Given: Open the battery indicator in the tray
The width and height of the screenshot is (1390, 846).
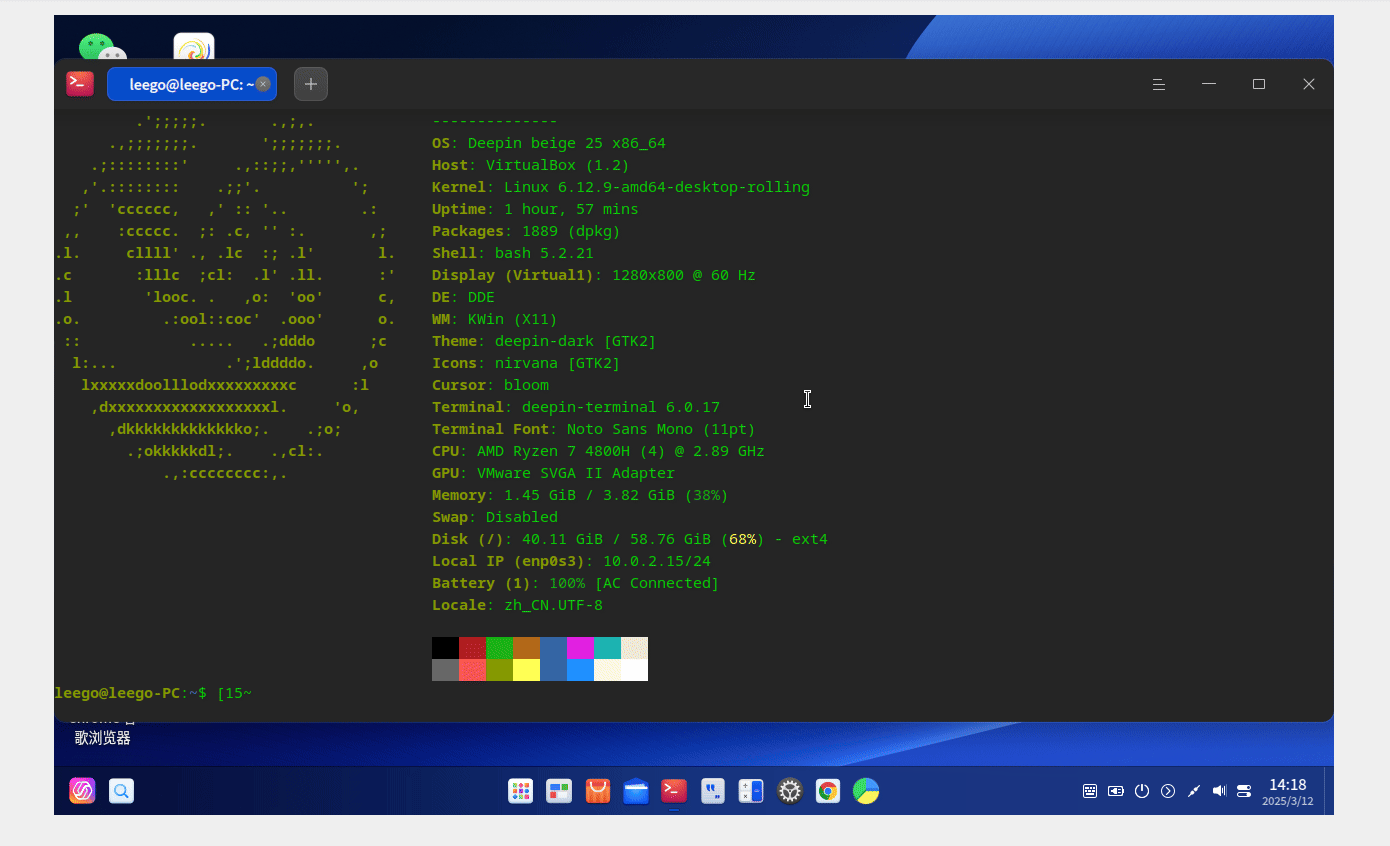Looking at the screenshot, I should [1116, 791].
